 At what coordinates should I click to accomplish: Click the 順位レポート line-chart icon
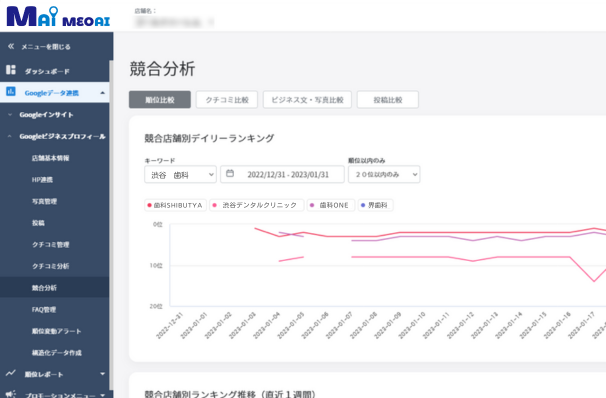(x=11, y=373)
